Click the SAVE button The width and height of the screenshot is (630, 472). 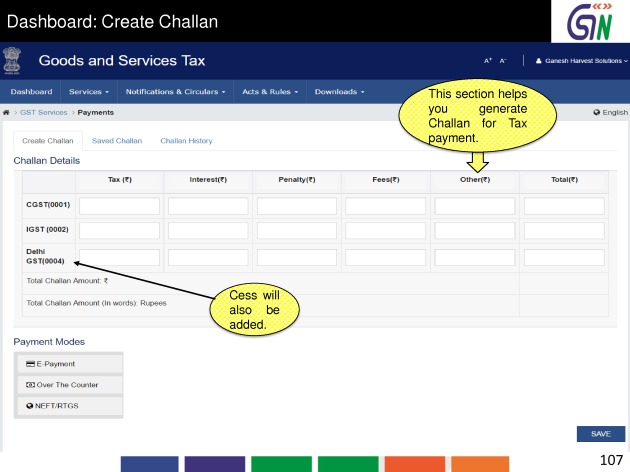(601, 434)
